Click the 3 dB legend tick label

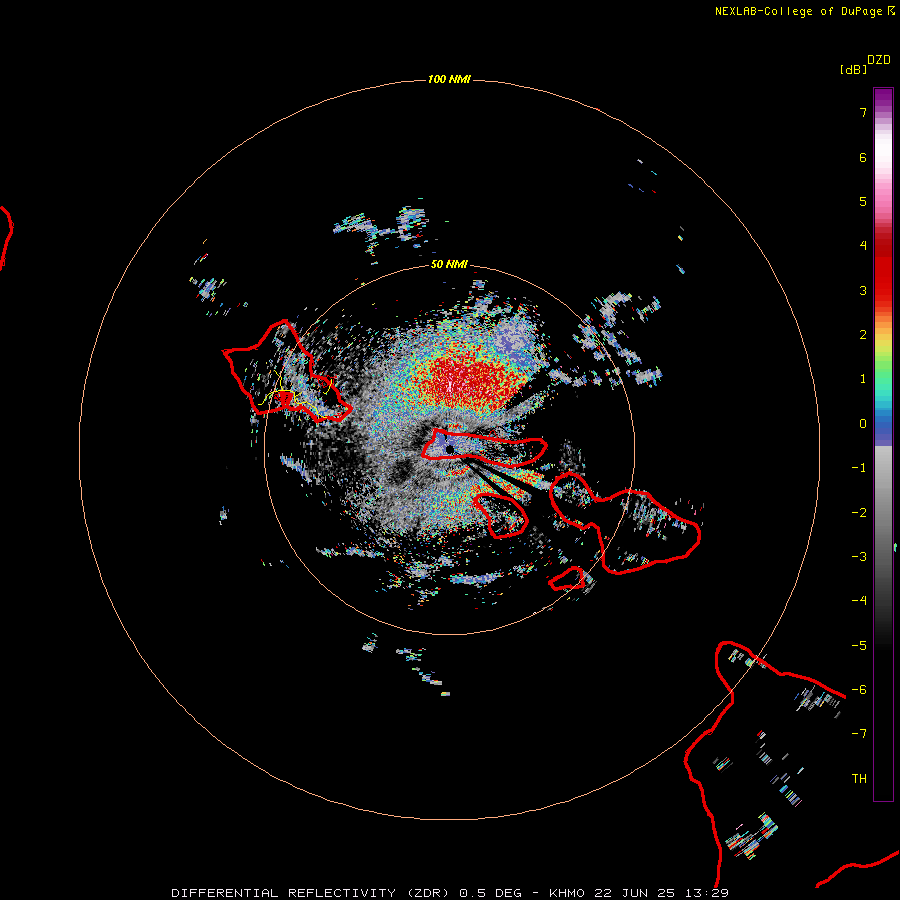(863, 290)
